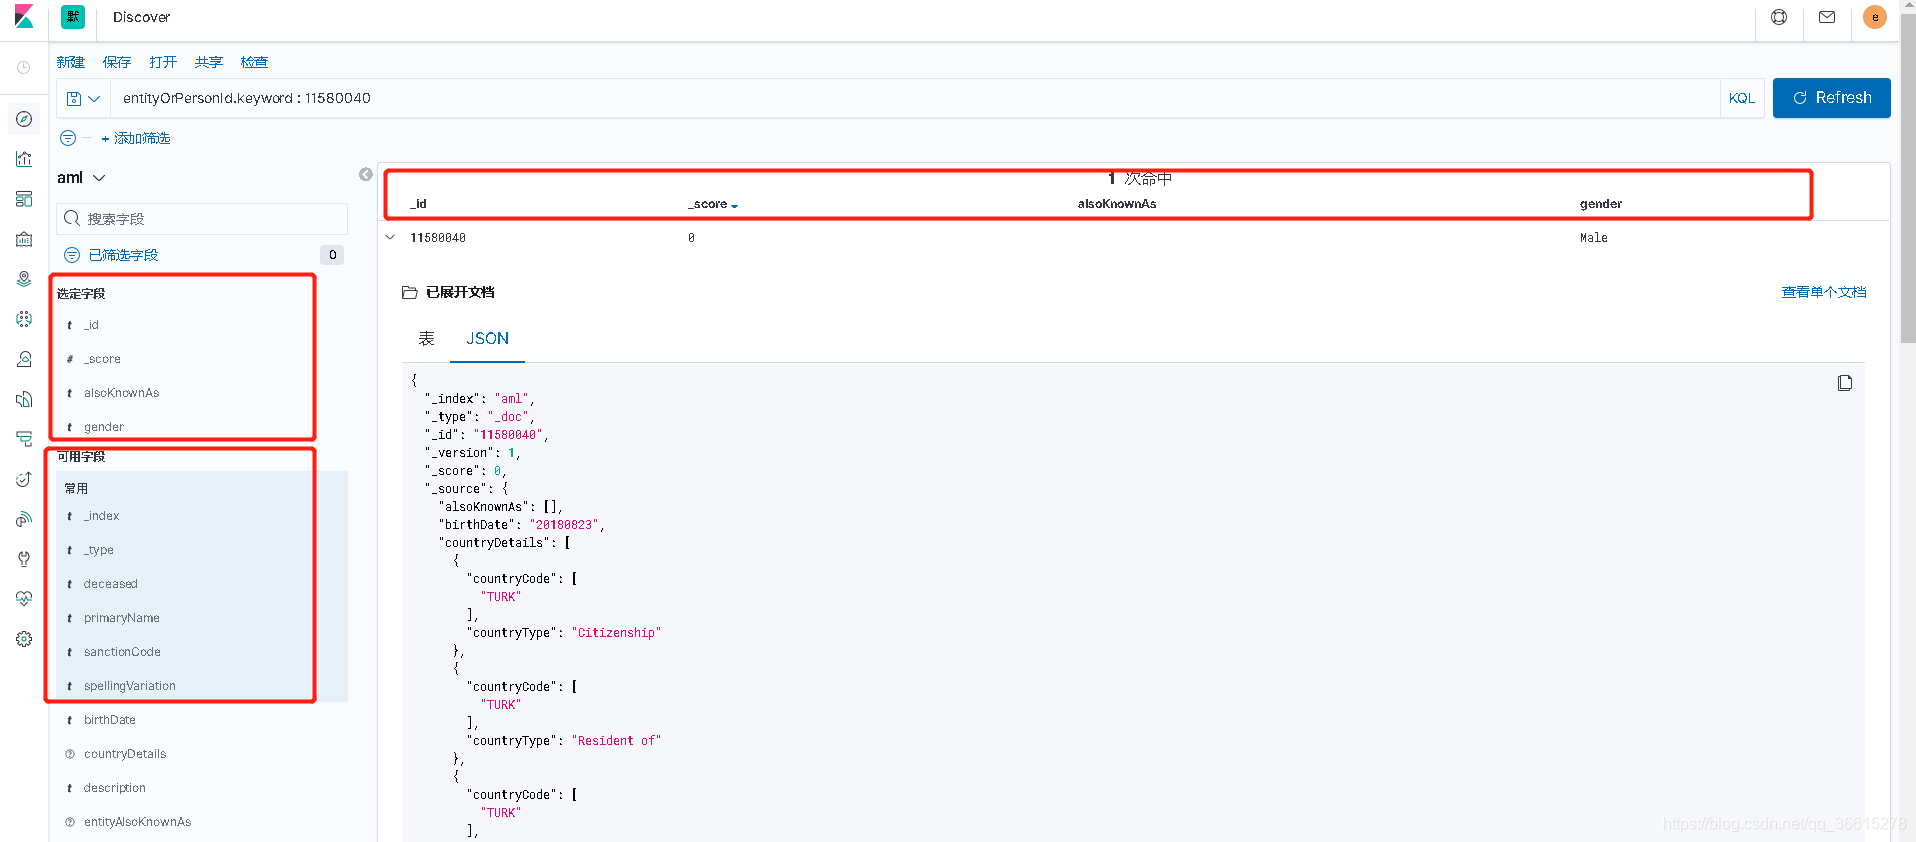Image resolution: width=1916 pixels, height=842 pixels.
Task: Select the alsoKnownAs selected field
Action: click(x=121, y=393)
